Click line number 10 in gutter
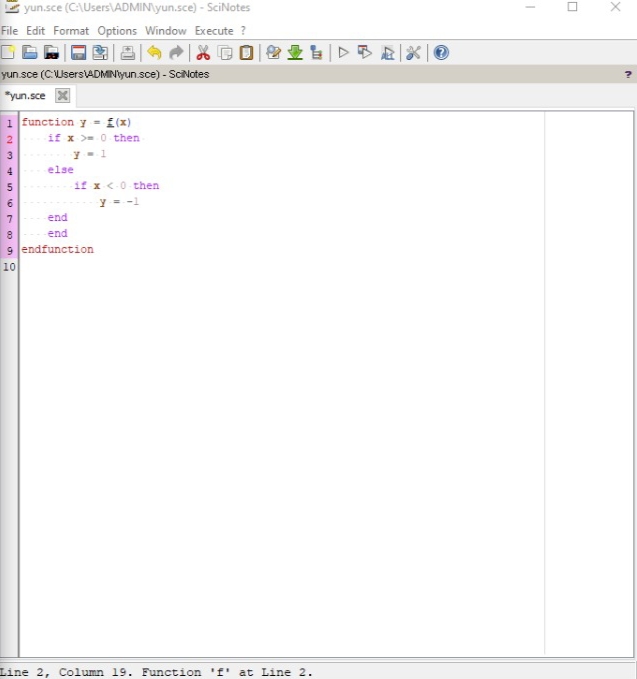 tap(10, 266)
